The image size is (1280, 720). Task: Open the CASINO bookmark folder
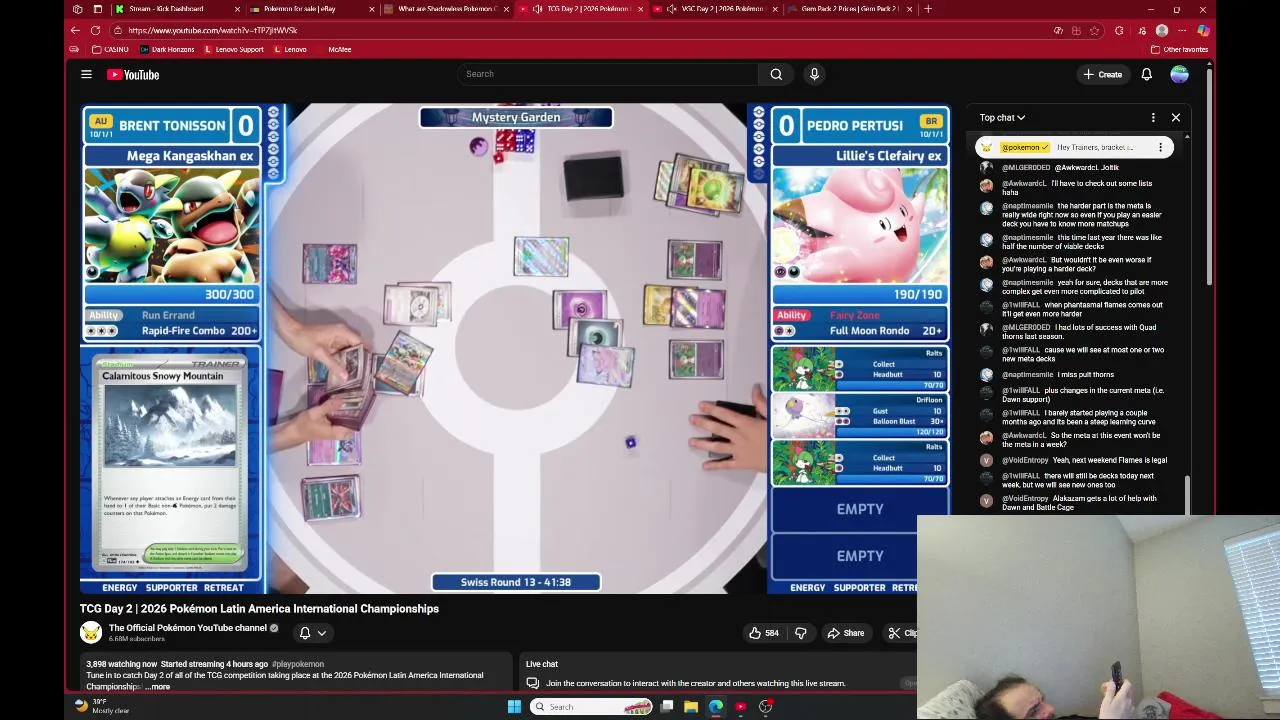click(x=110, y=49)
